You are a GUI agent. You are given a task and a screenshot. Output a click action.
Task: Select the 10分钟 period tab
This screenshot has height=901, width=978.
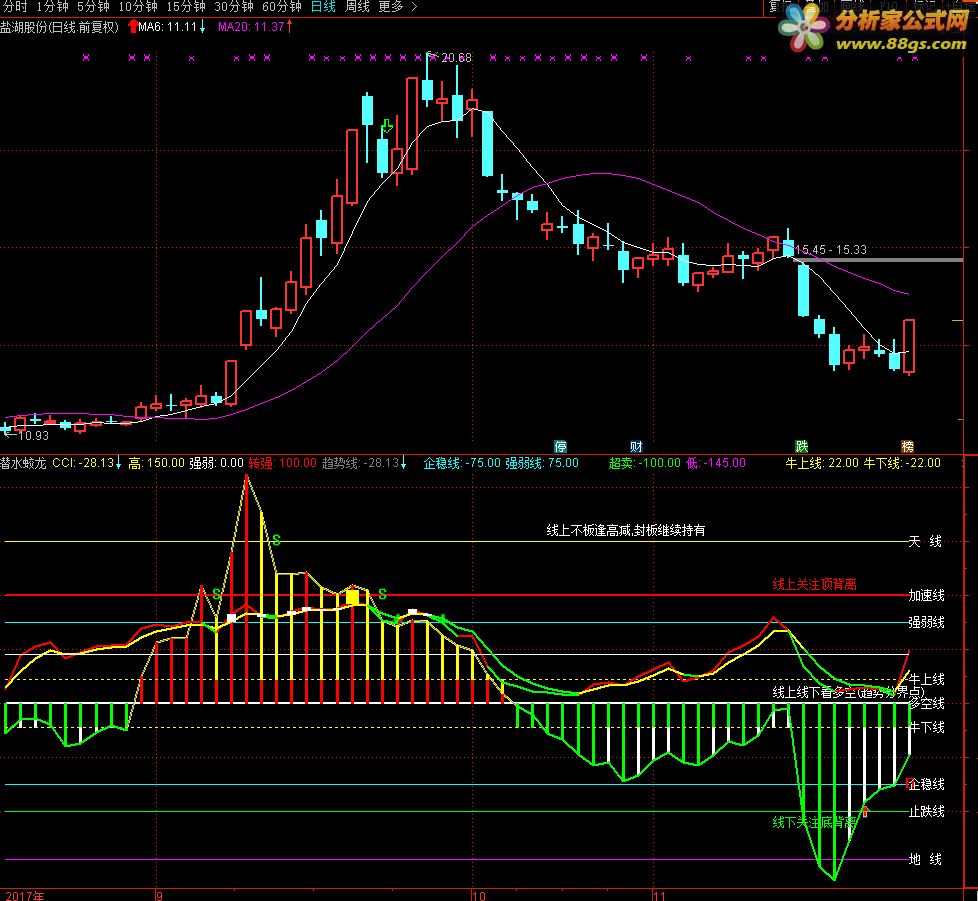[x=138, y=7]
